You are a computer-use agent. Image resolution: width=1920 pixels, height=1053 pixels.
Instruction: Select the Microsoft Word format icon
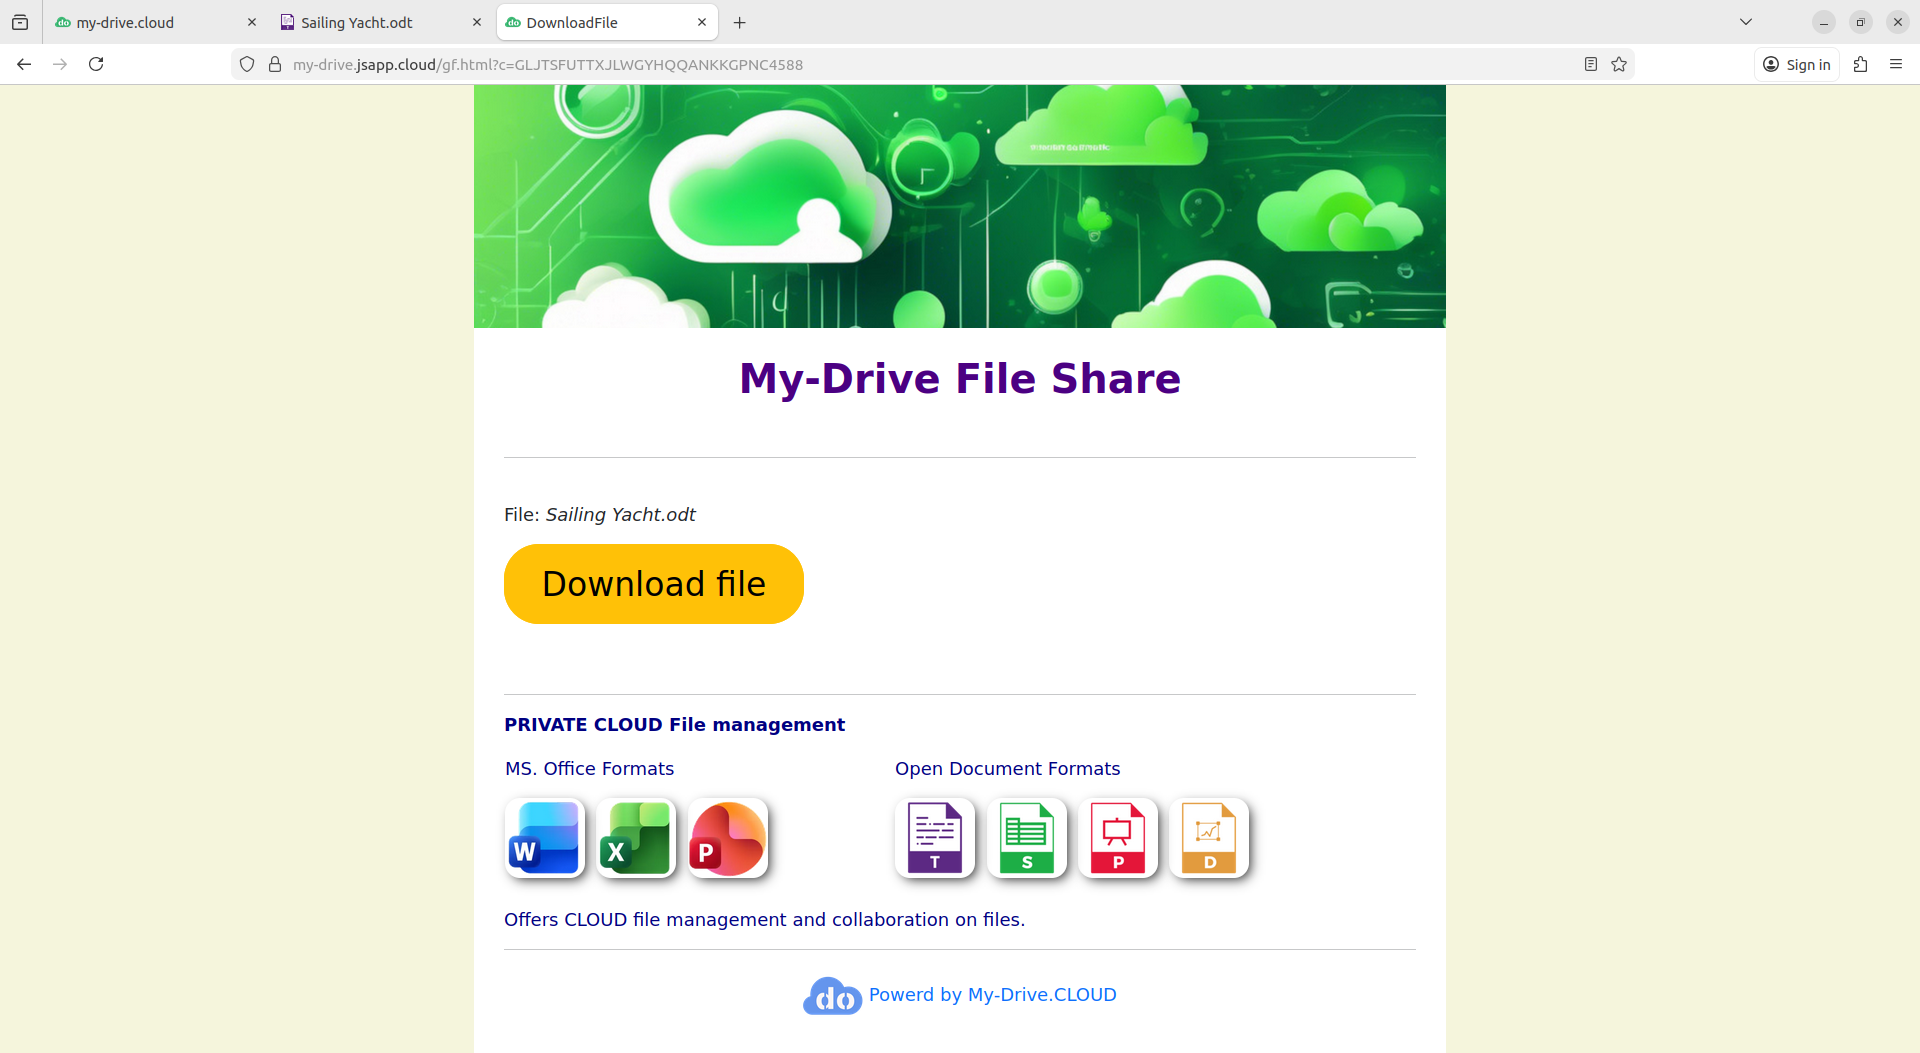544,838
